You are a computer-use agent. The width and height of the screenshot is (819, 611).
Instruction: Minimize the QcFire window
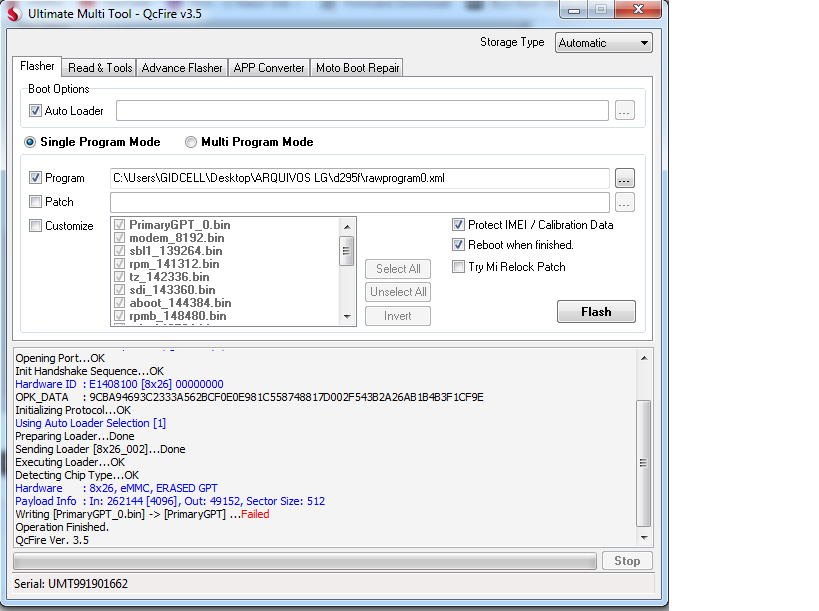tap(574, 10)
